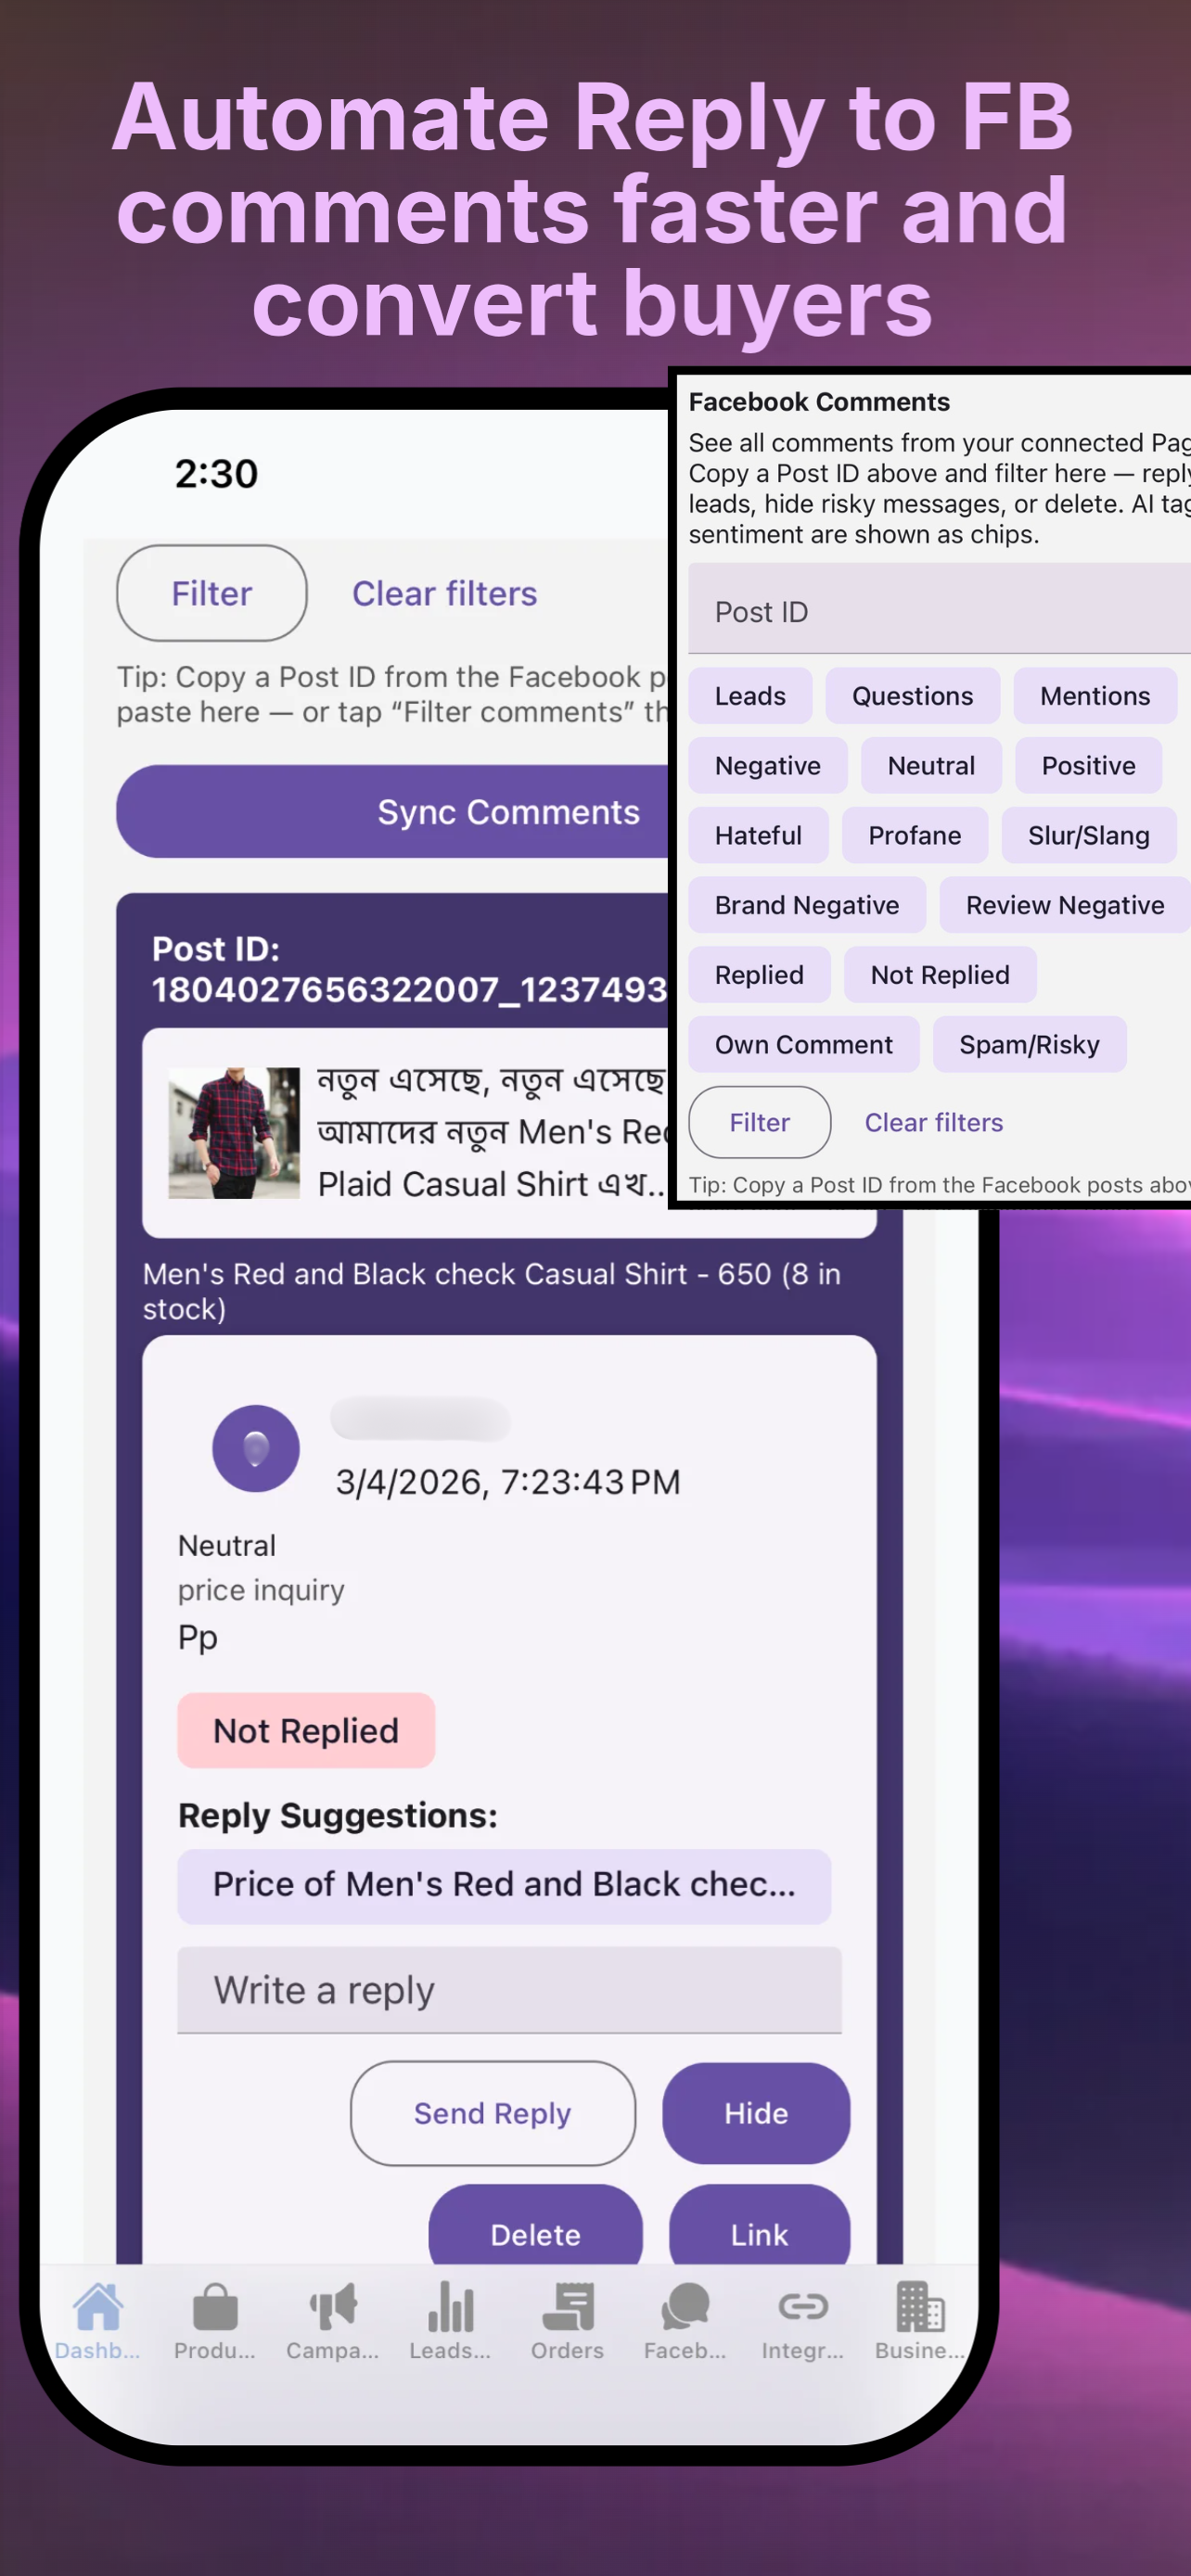Toggle the Leads filter chip
1191x2576 pixels.
coord(750,696)
